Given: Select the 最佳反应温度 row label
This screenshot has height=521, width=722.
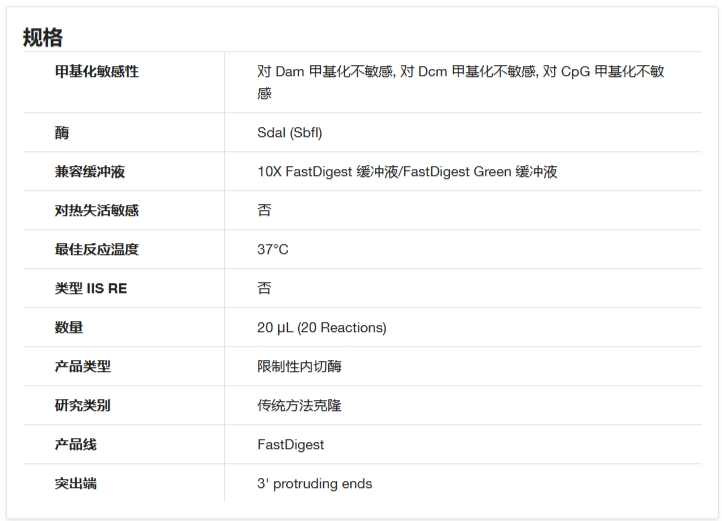Looking at the screenshot, I should [x=97, y=249].
